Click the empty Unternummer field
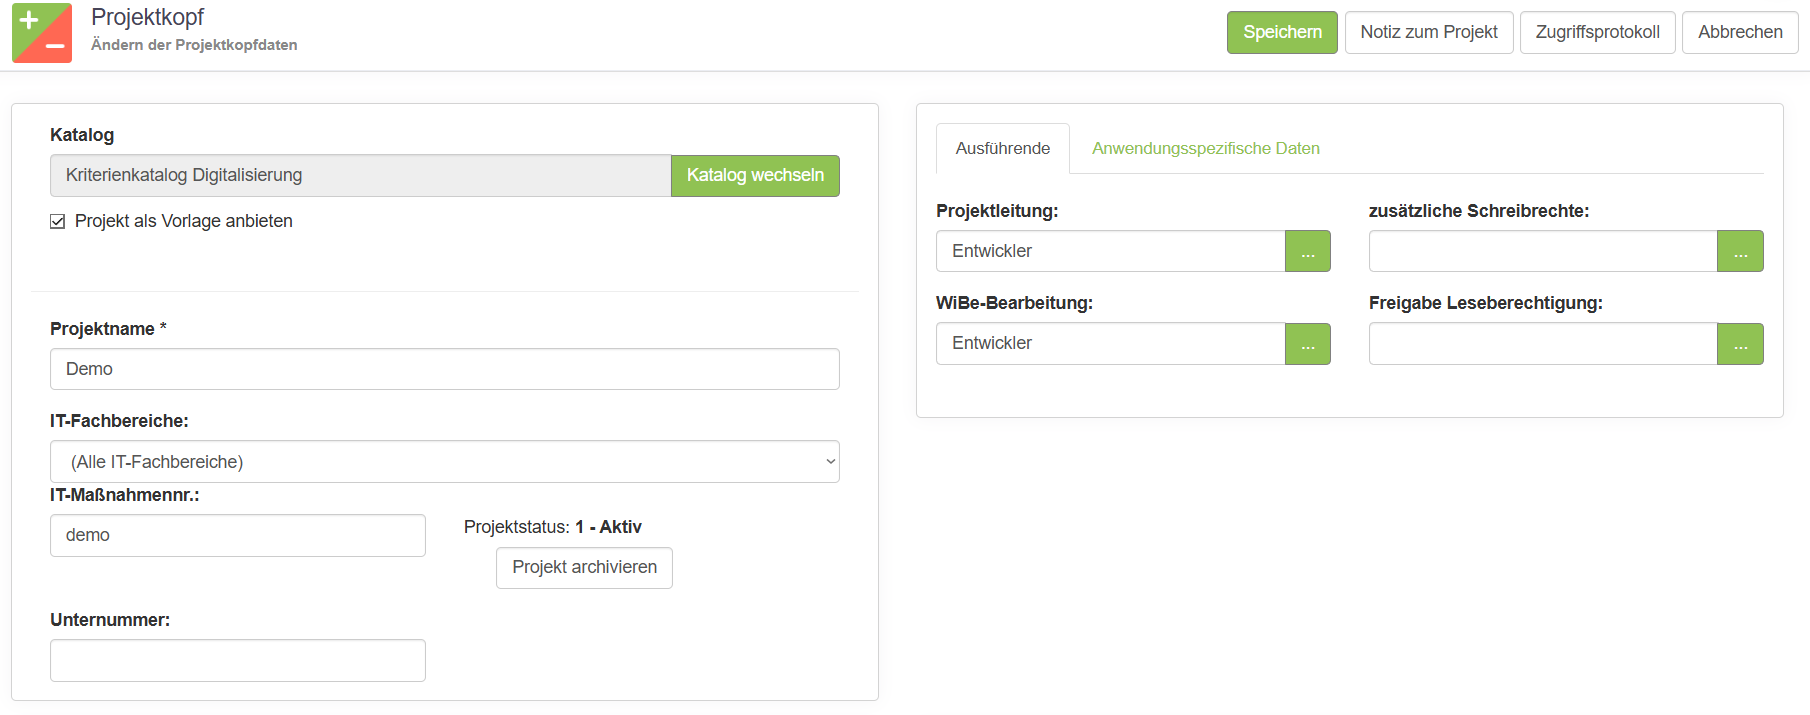Viewport: 1810px width, 715px height. point(237,661)
